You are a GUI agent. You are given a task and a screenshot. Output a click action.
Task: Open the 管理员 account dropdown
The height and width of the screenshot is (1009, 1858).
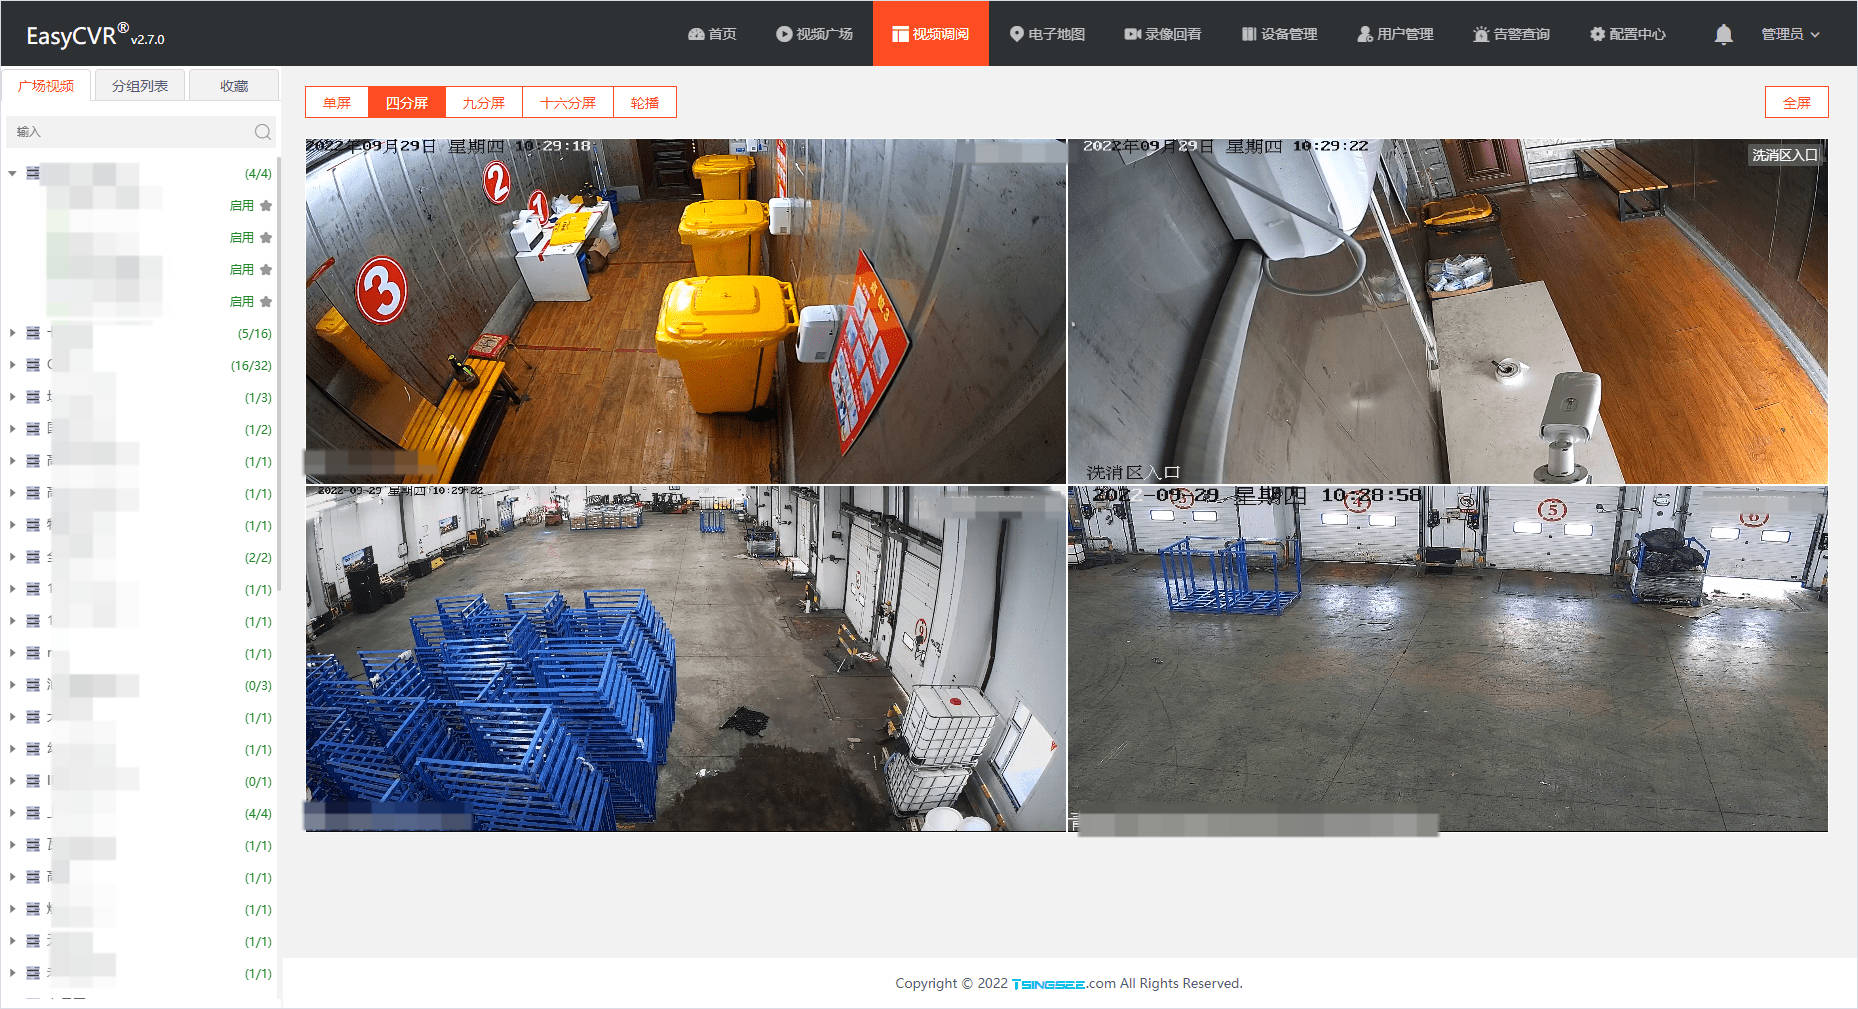pos(1790,34)
